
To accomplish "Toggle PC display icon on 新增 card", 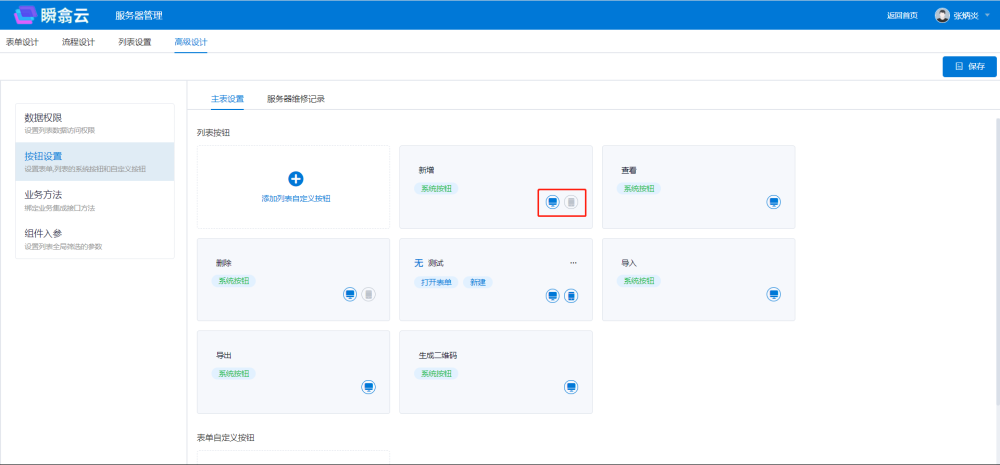I will coord(553,202).
